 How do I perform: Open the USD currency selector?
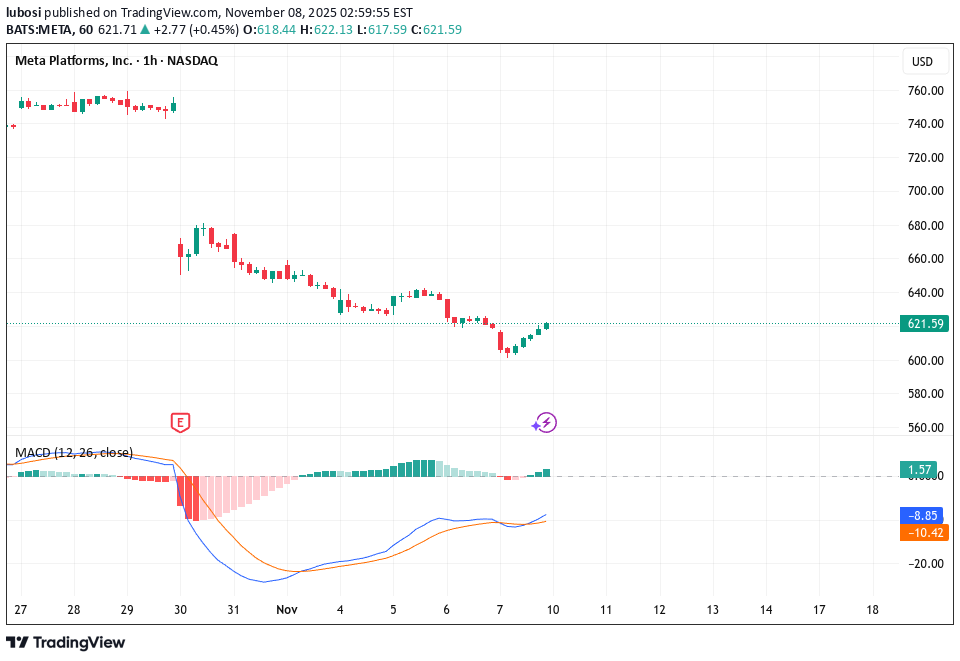[x=921, y=62]
